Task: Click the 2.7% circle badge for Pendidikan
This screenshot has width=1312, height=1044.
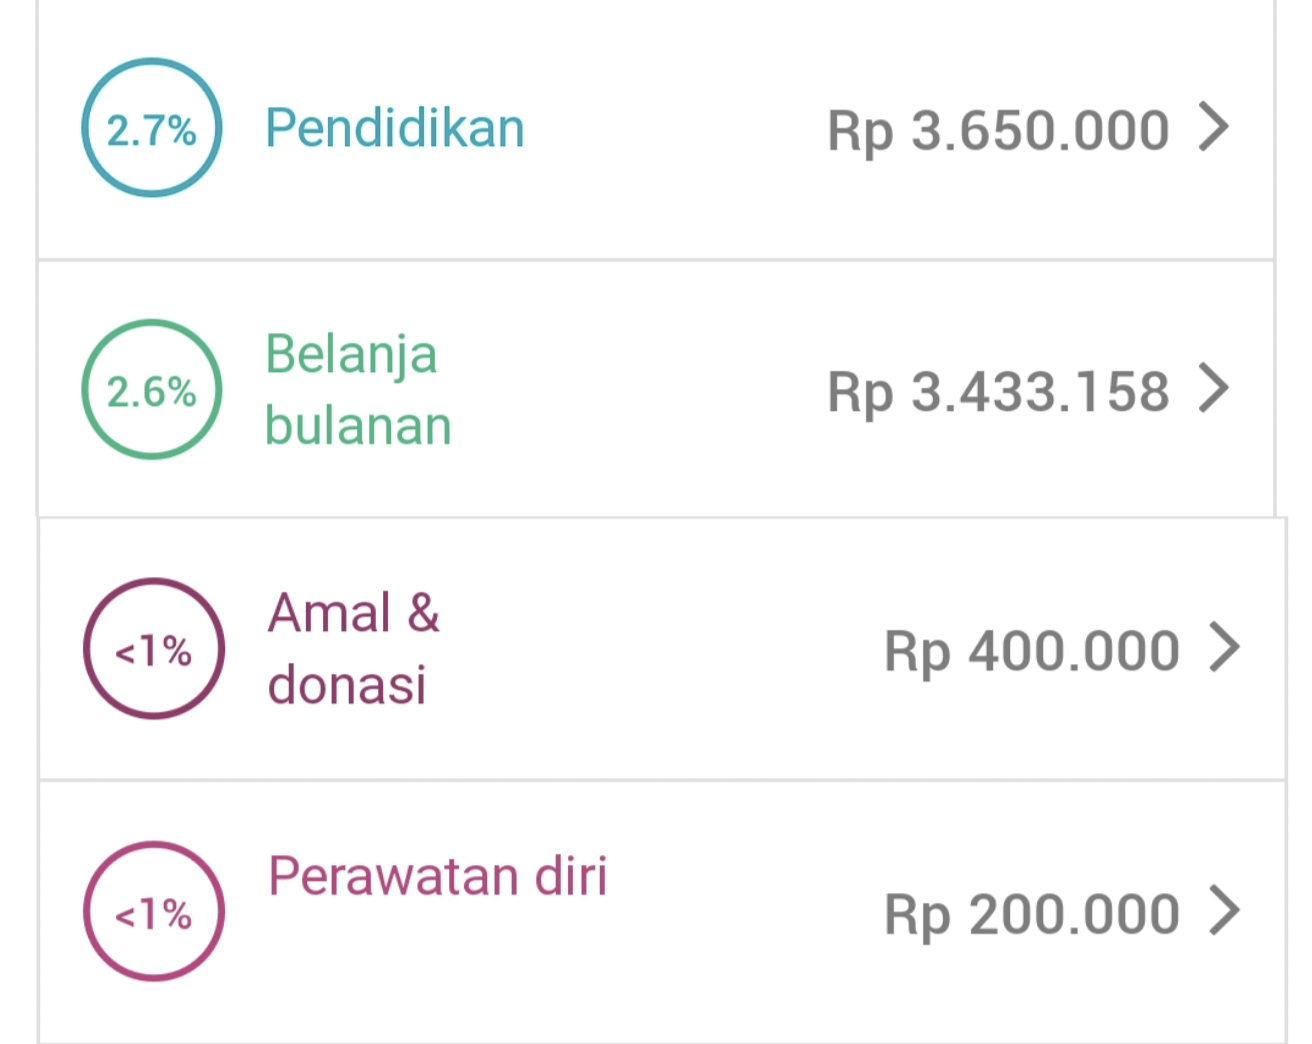Action: pyautogui.click(x=151, y=128)
